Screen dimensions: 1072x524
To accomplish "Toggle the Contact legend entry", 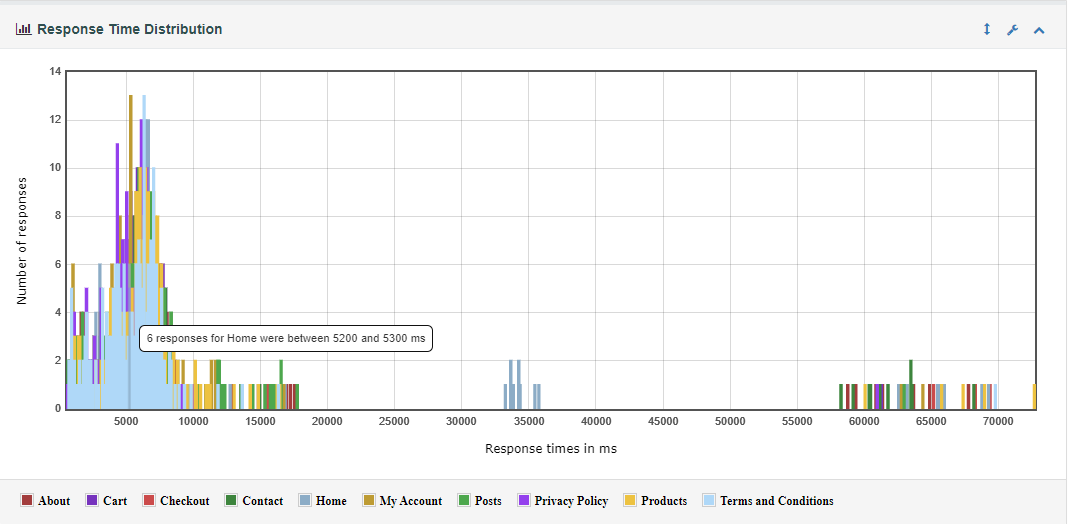I will (263, 501).
